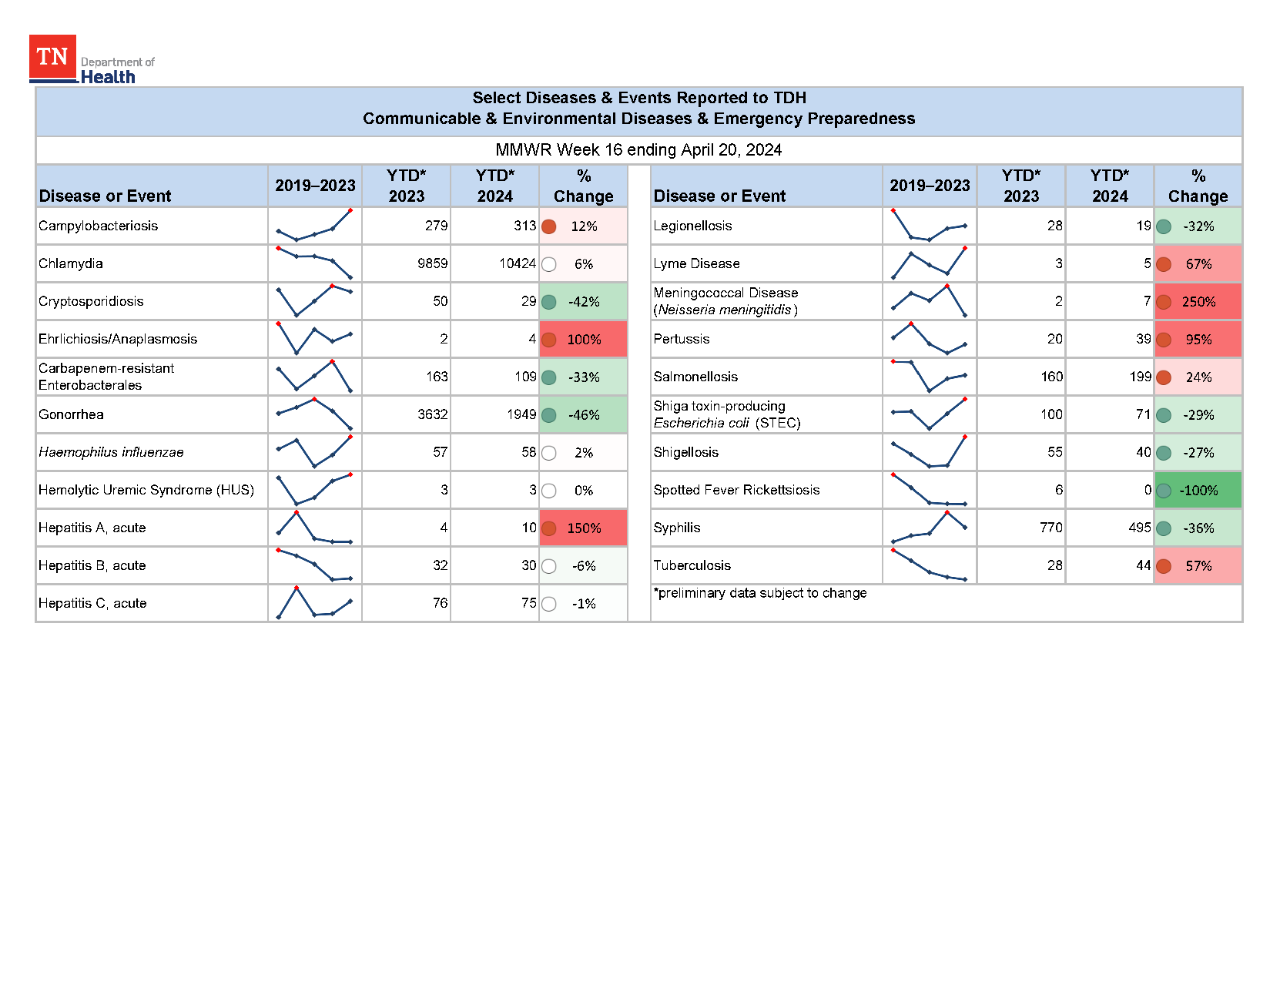Click the Salmonellosis YTD 2024 value 199

[1139, 376]
